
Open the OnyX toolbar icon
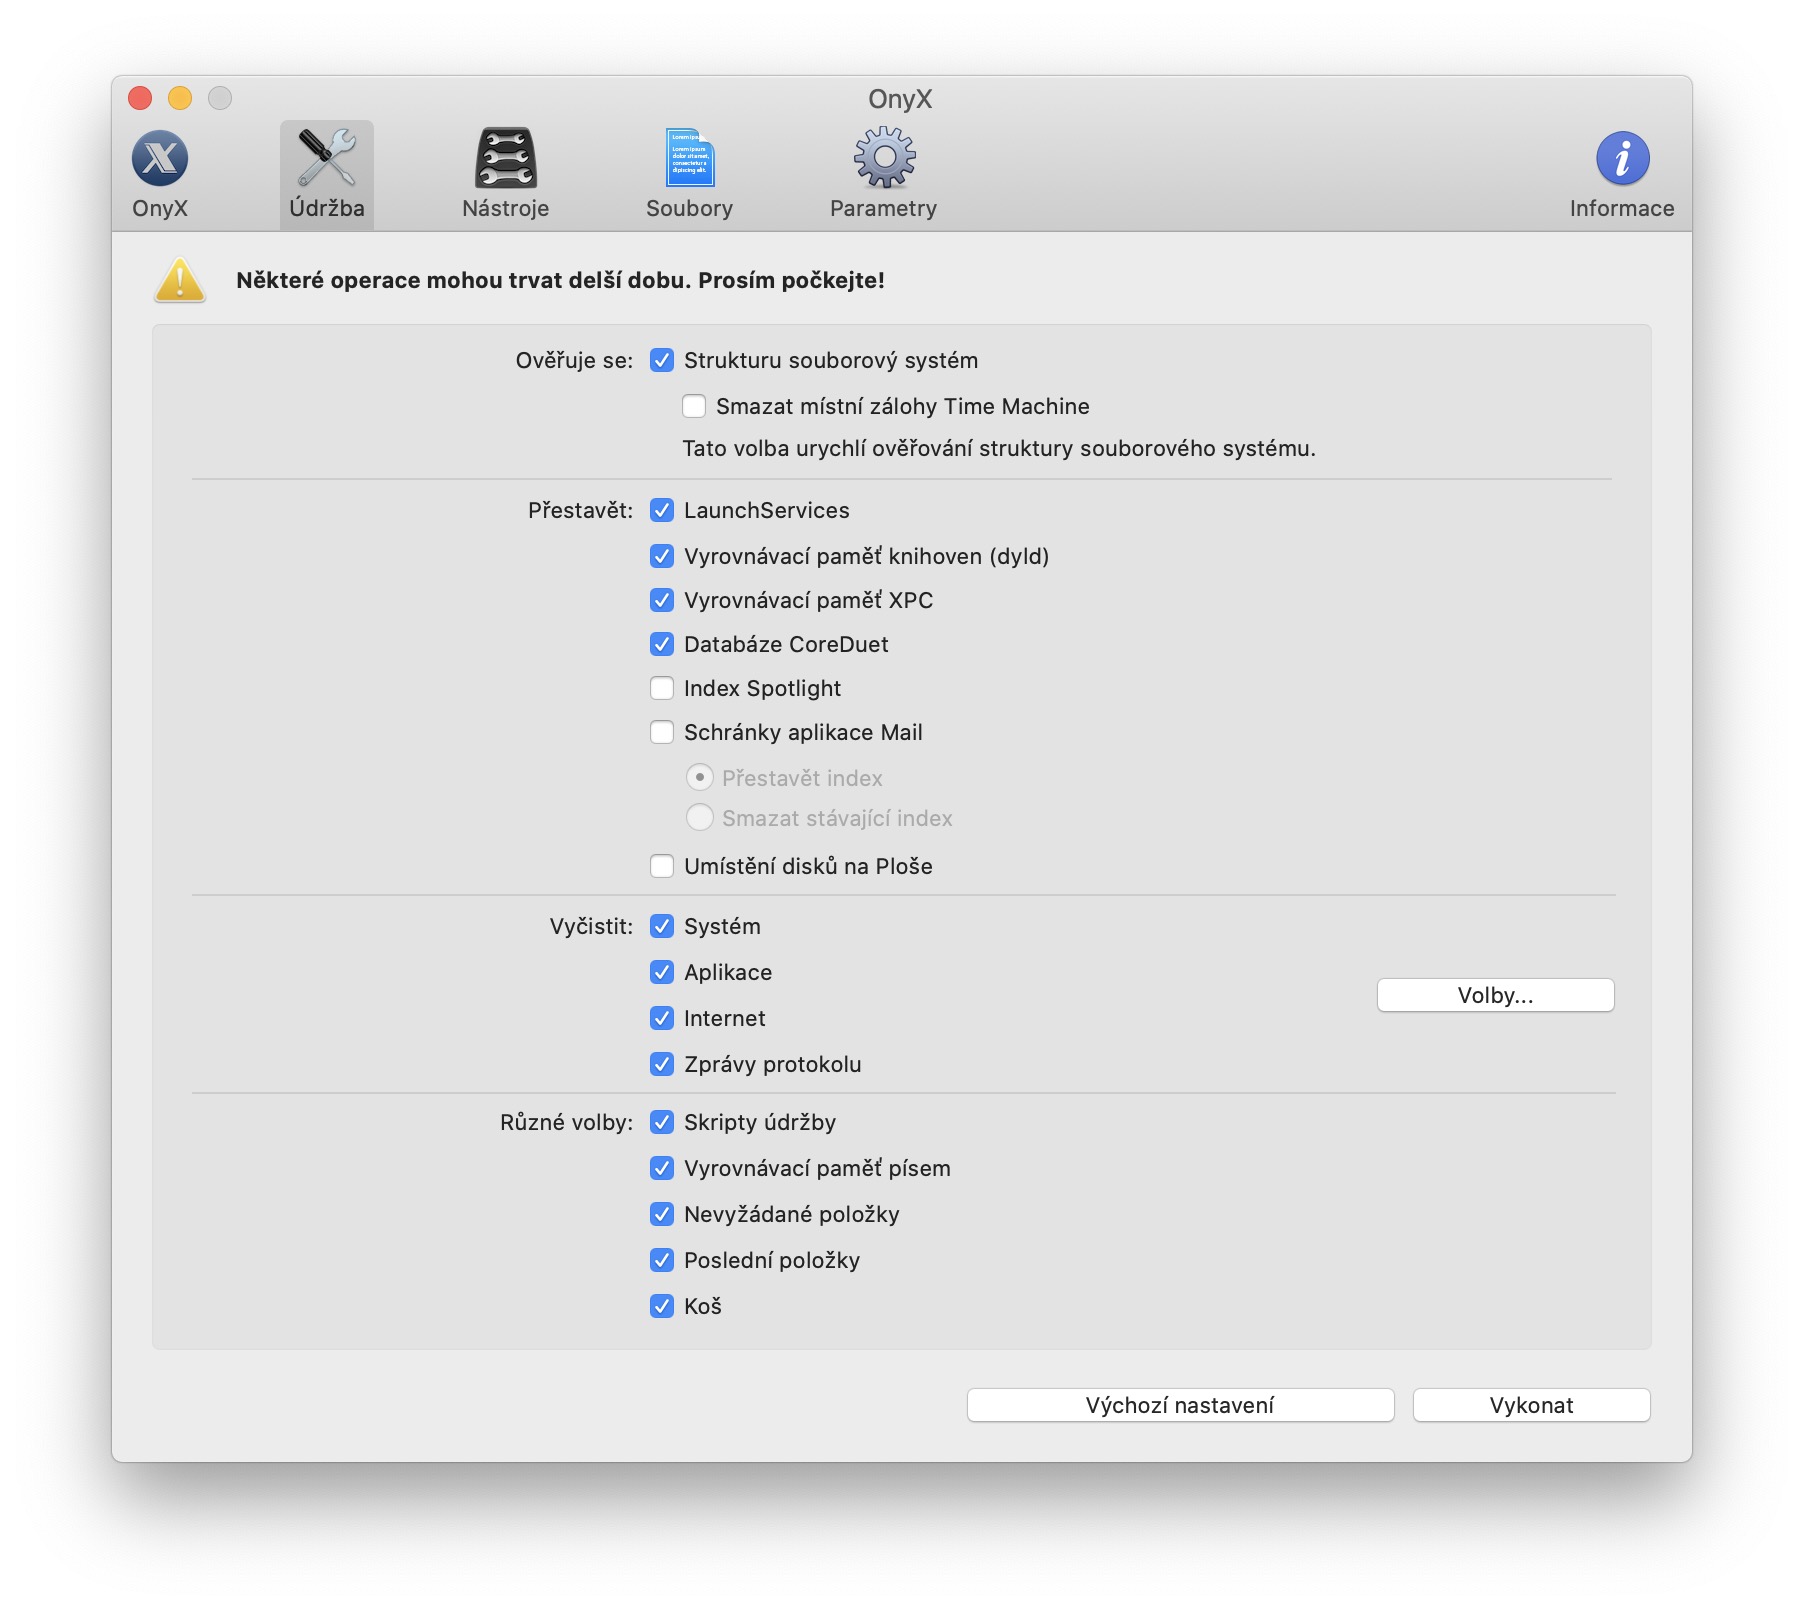pos(160,159)
